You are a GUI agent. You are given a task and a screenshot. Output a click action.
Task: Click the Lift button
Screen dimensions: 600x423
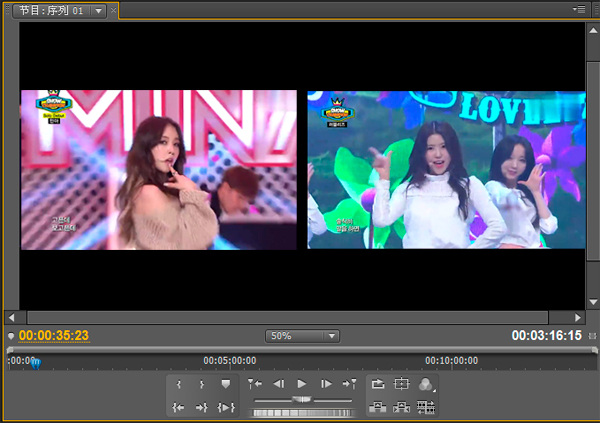tap(377, 407)
